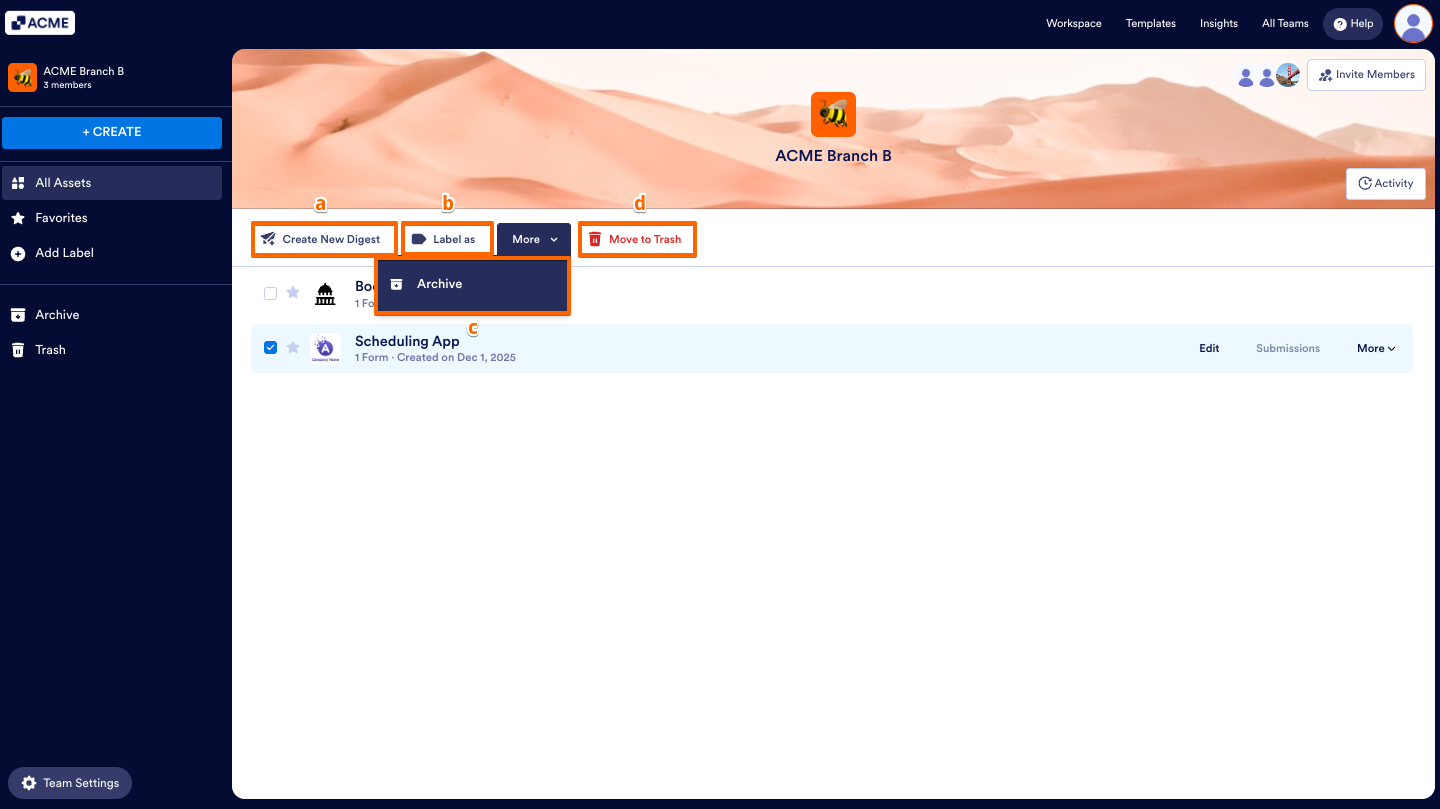Click the bank building asset icon
Viewport: 1440px width, 809px height.
pyautogui.click(x=325, y=293)
